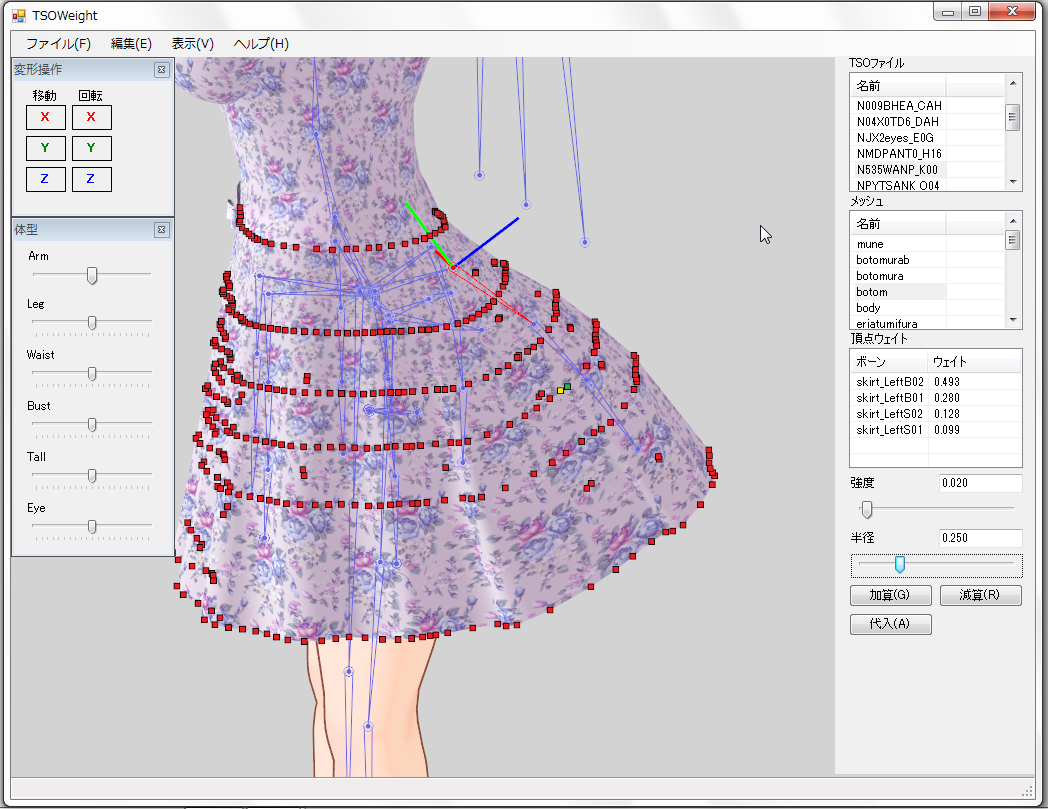Click the Waist slider thumb
The image size is (1048, 809).
coord(92,374)
